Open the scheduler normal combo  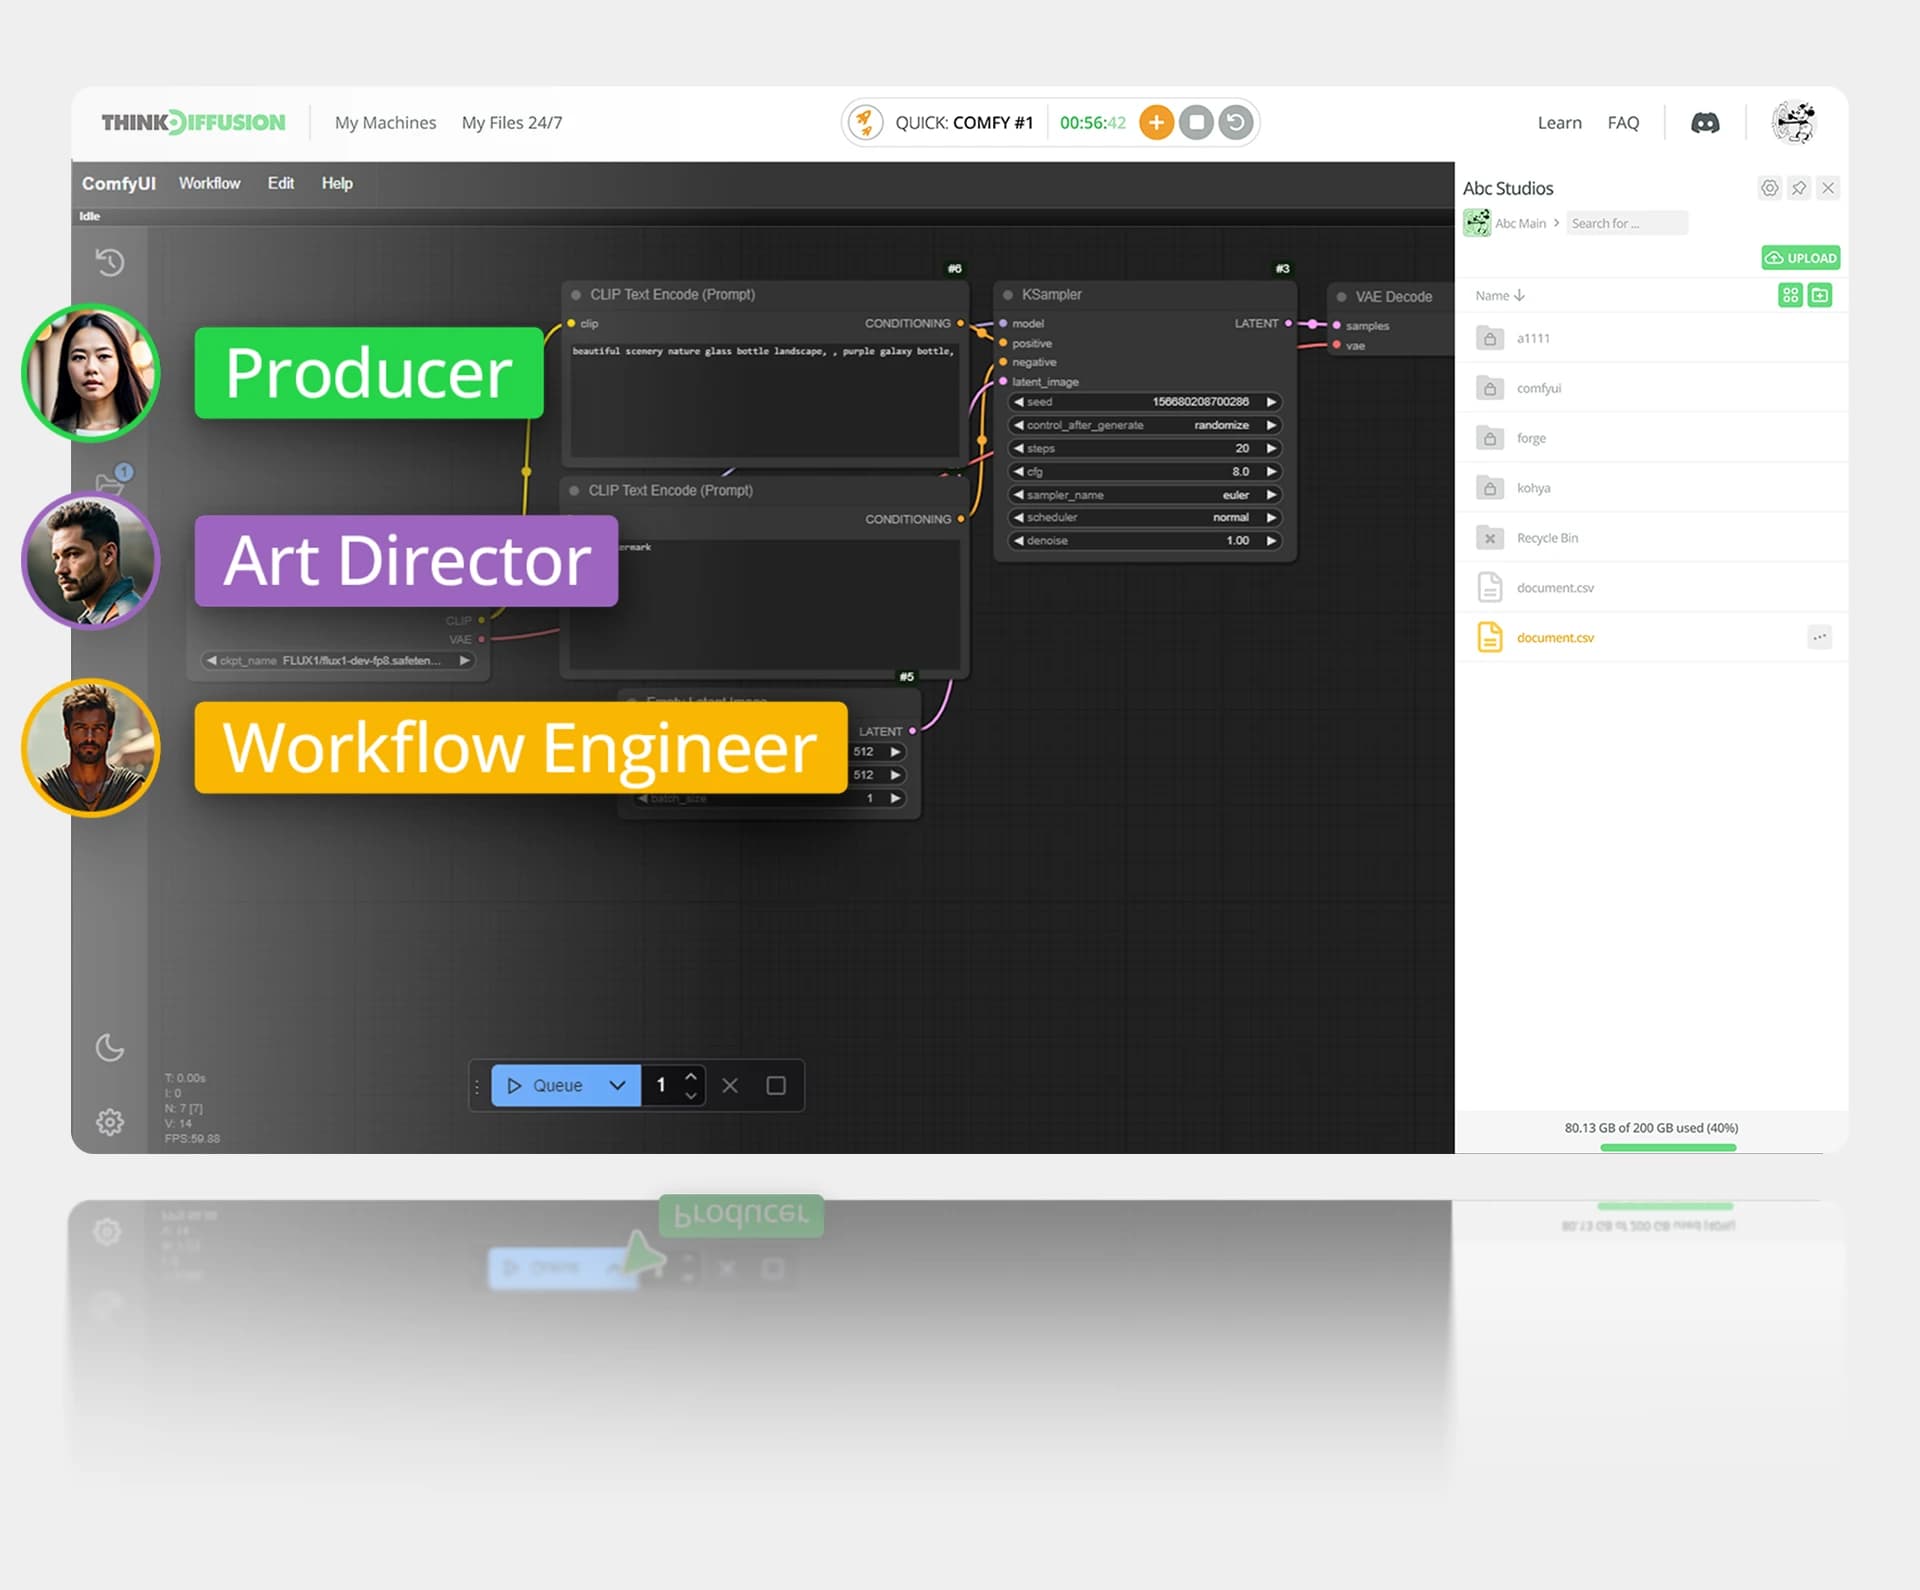pos(1145,517)
